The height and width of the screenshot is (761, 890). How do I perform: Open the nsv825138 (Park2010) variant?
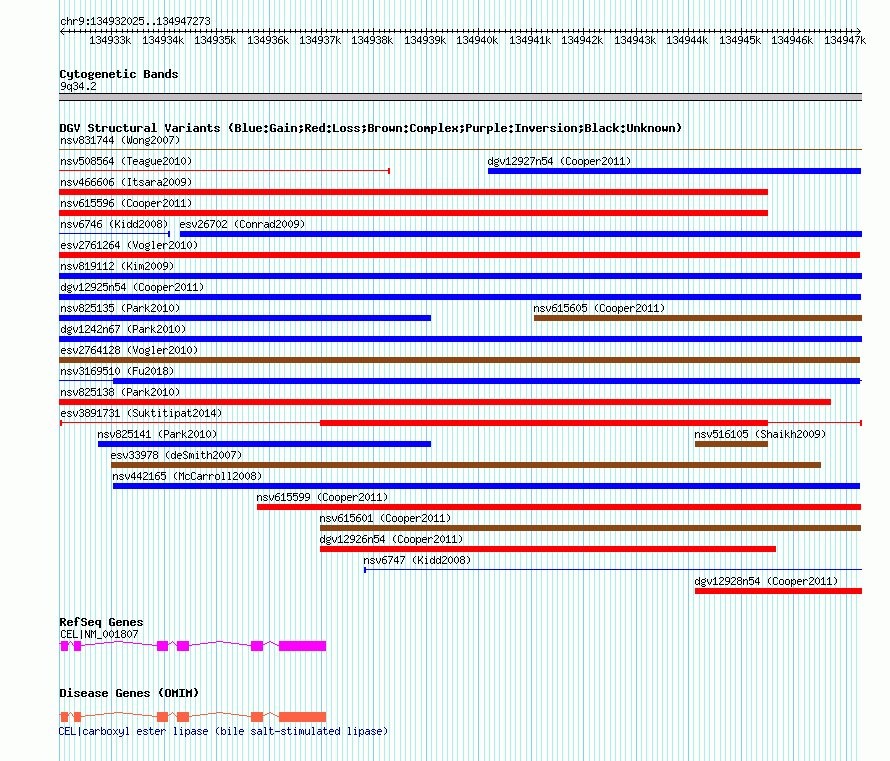click(x=445, y=402)
